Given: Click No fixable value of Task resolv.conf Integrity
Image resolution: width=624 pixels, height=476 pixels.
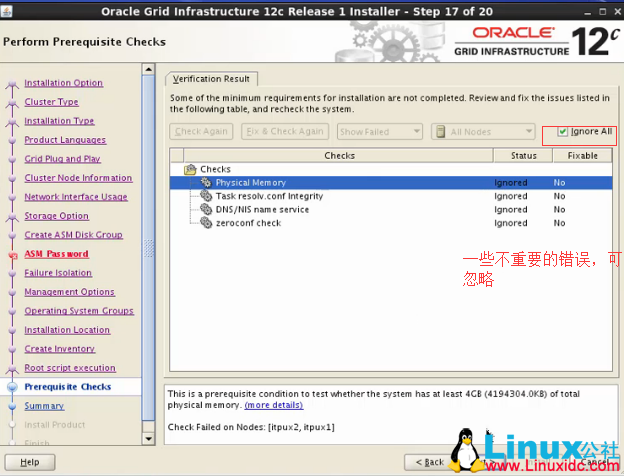Looking at the screenshot, I should [x=559, y=196].
